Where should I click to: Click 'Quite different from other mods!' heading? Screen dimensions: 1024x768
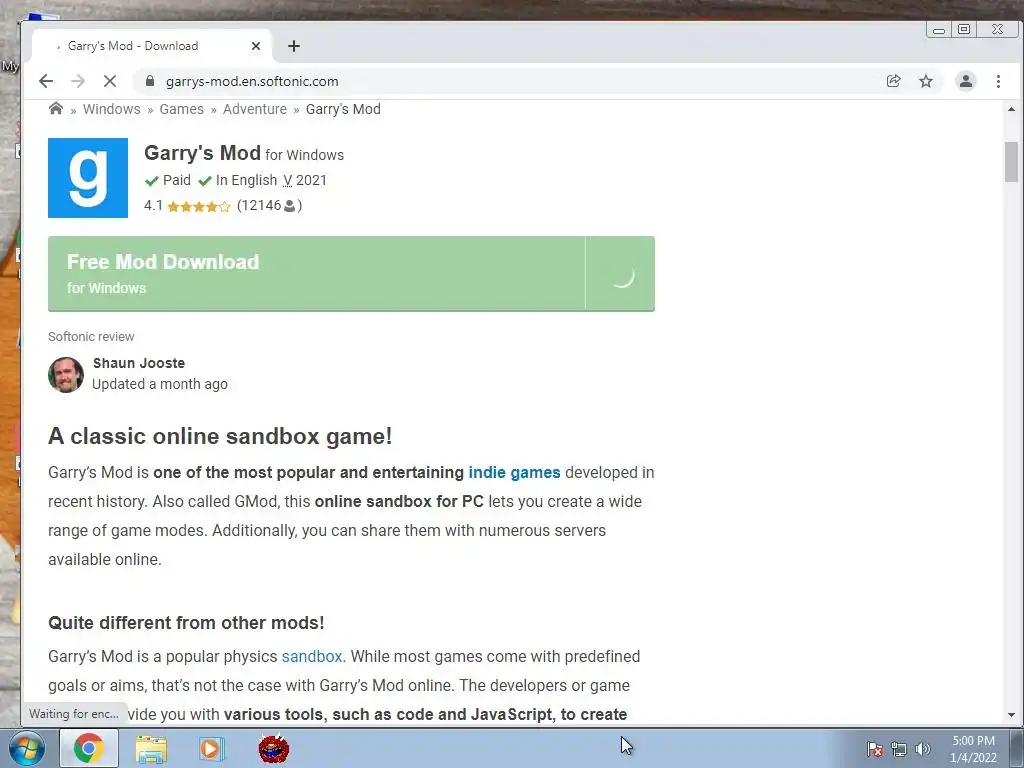pos(186,622)
